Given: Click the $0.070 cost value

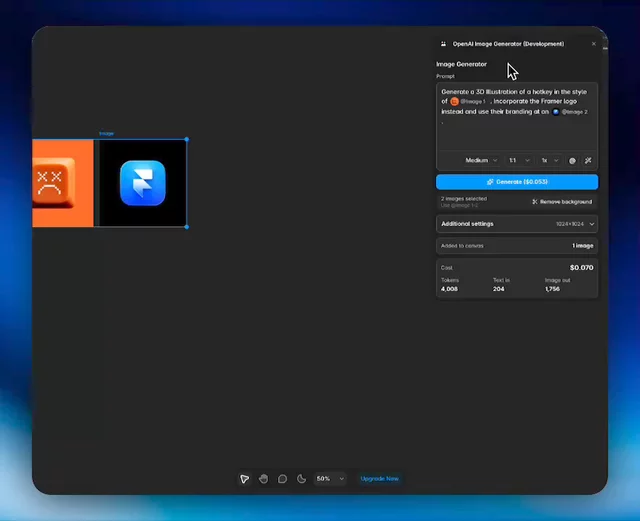Looking at the screenshot, I should (582, 267).
